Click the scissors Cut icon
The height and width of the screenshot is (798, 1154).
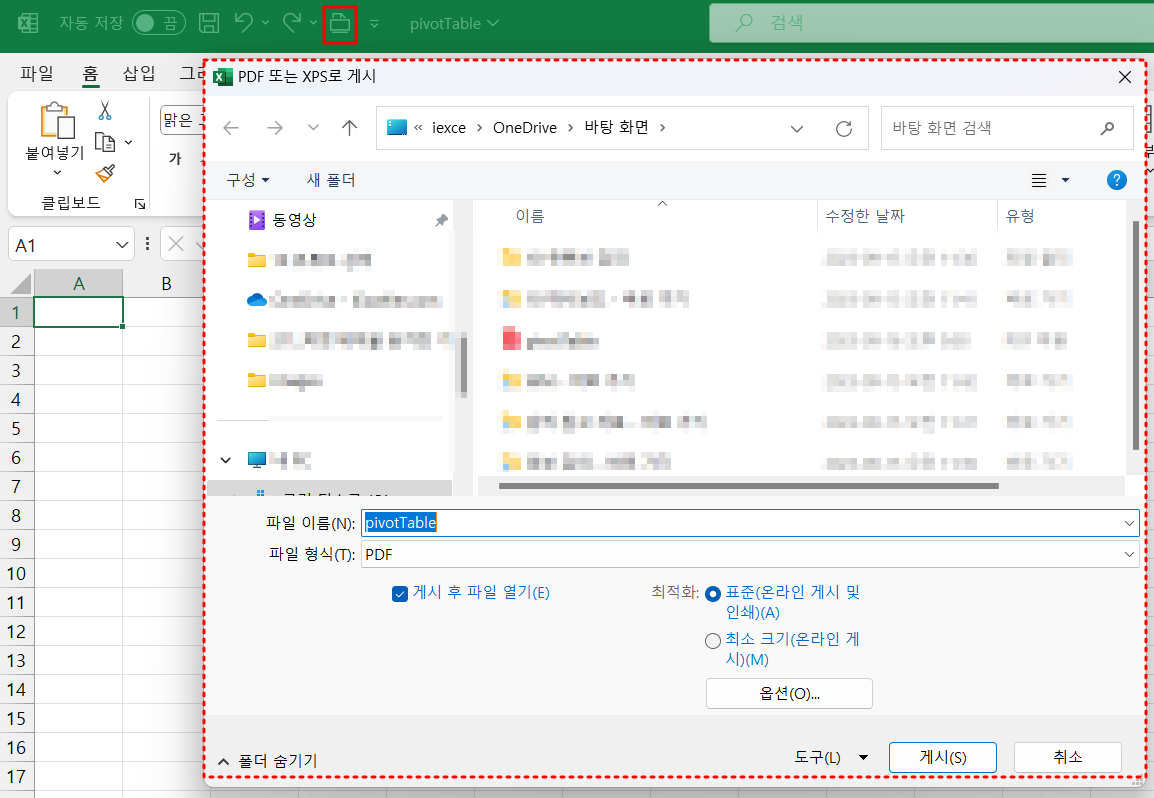coord(103,112)
